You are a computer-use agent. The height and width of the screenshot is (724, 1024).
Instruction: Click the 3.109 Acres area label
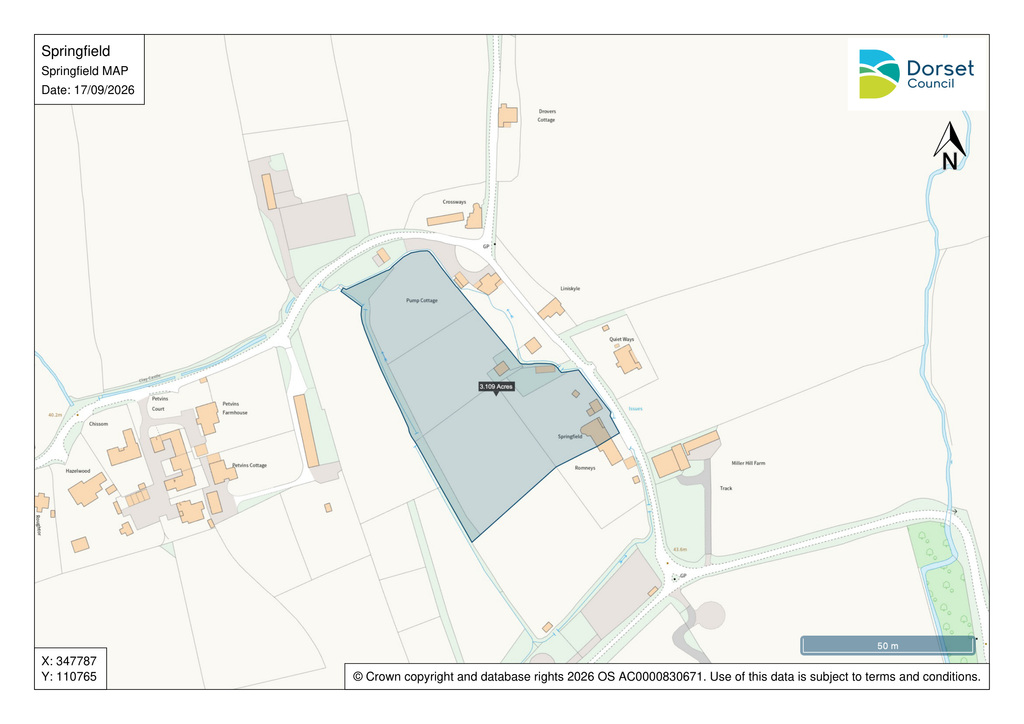point(496,387)
